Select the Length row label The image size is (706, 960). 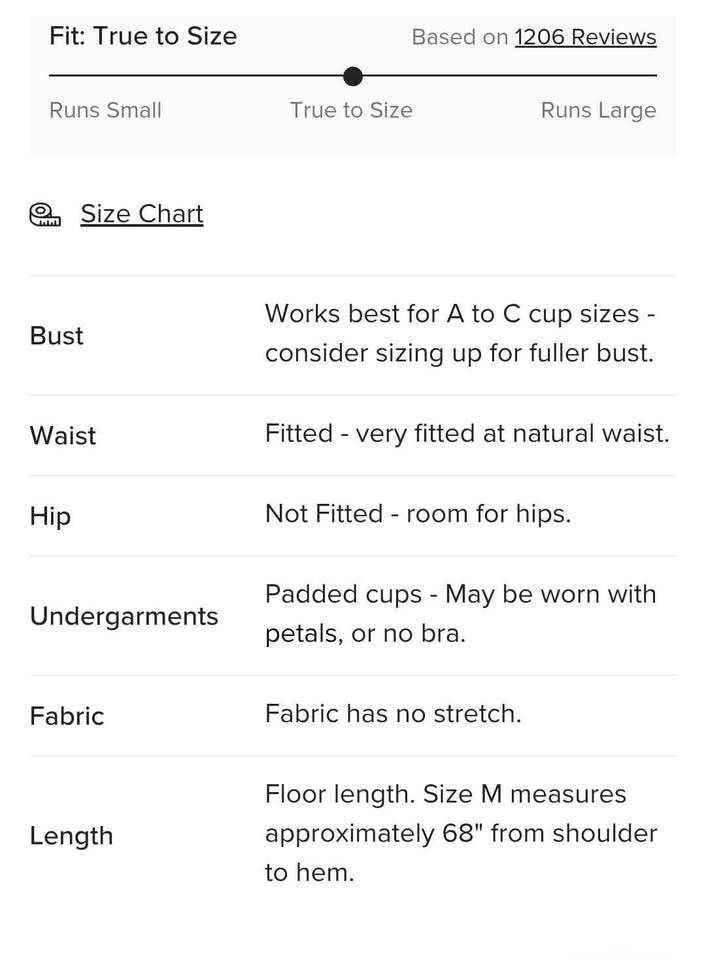[x=71, y=836]
